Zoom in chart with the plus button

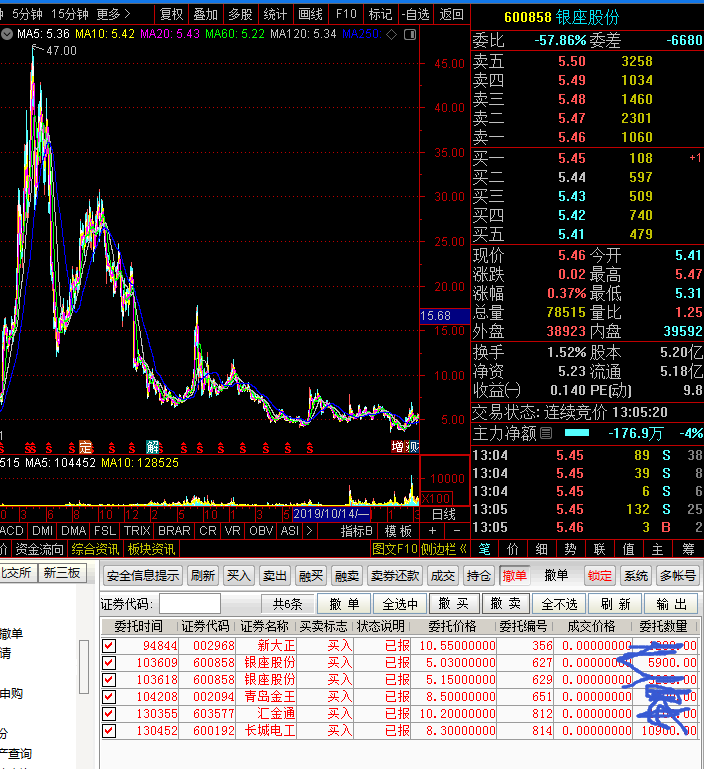[x=432, y=531]
